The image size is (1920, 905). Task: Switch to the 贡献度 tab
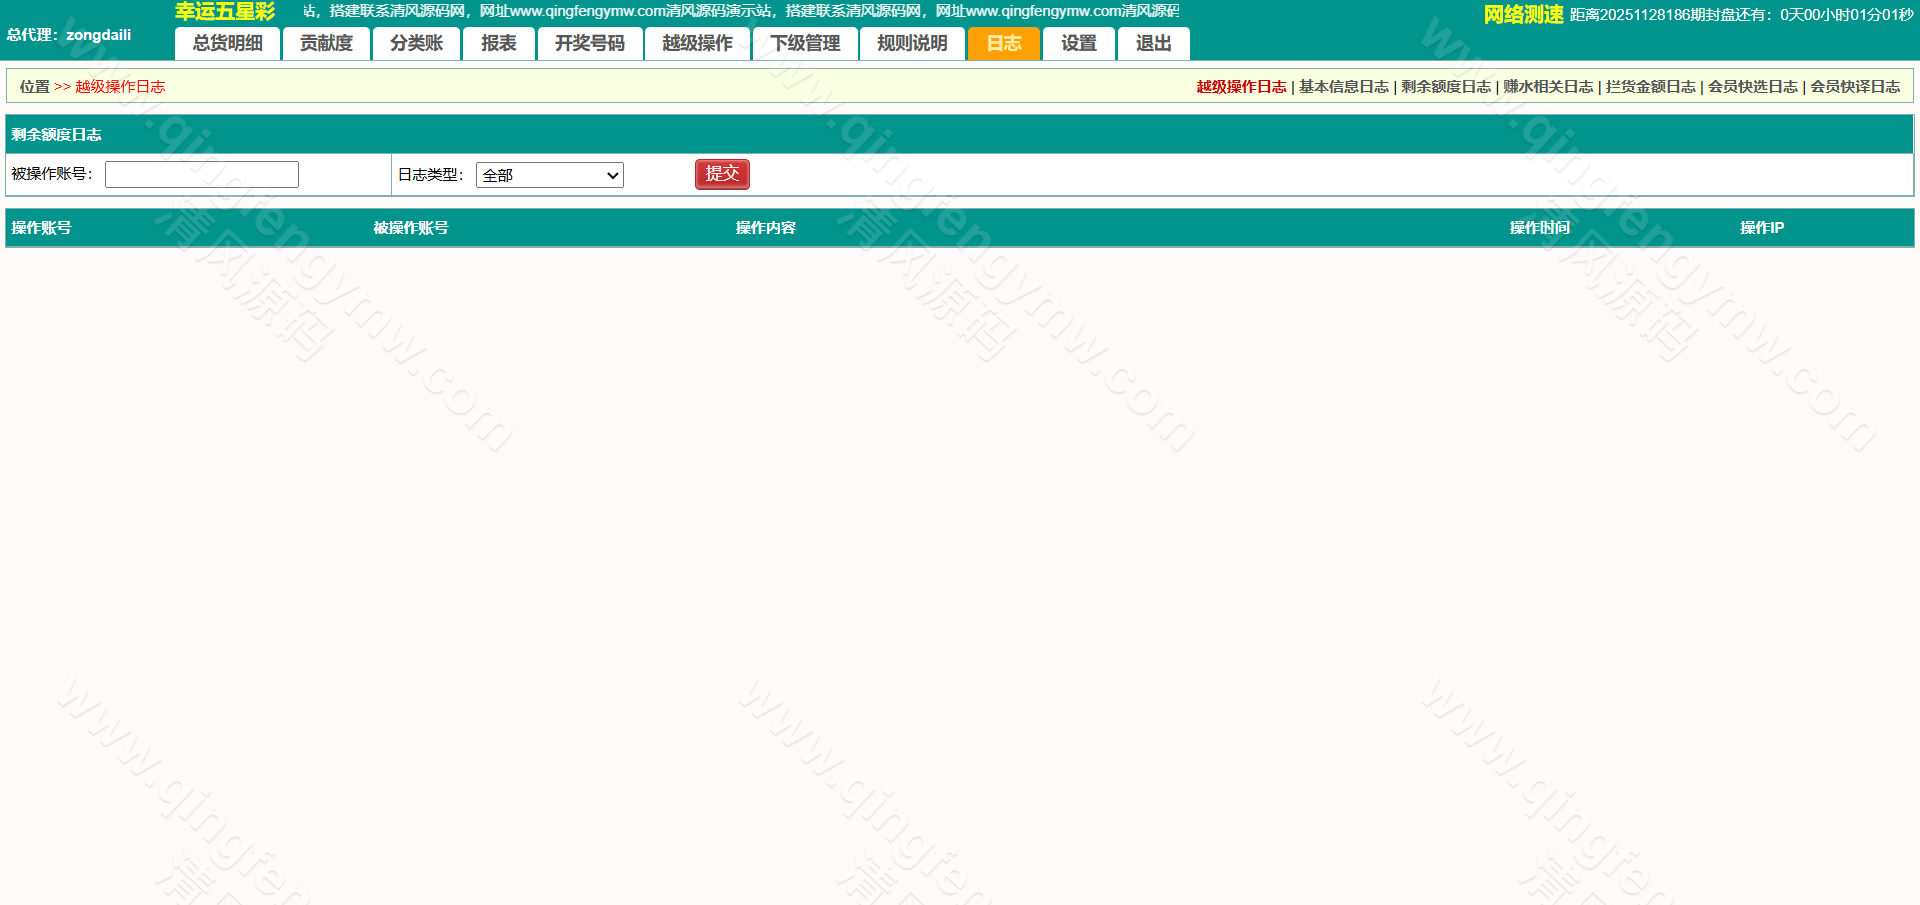(326, 43)
